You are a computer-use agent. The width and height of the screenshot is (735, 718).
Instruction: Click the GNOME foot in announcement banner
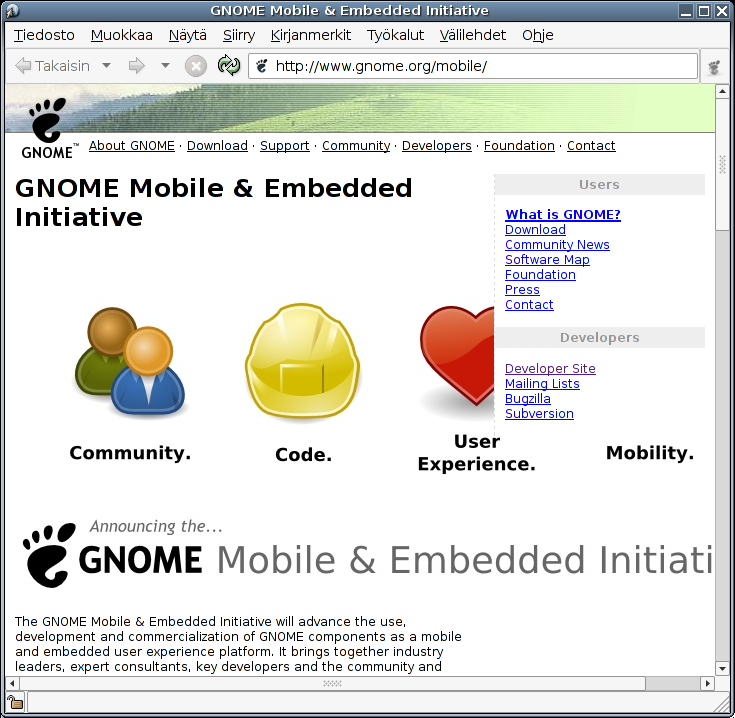pos(49,555)
